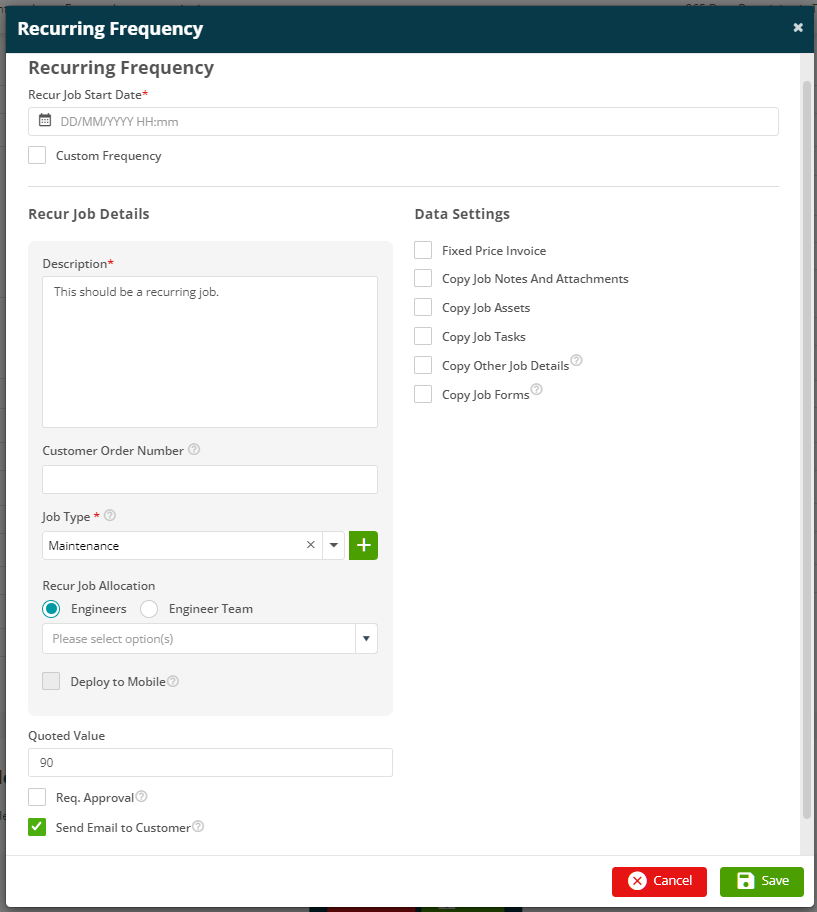Enable the Copy Job Forms checkbox
Image resolution: width=817 pixels, height=912 pixels.
tap(423, 394)
